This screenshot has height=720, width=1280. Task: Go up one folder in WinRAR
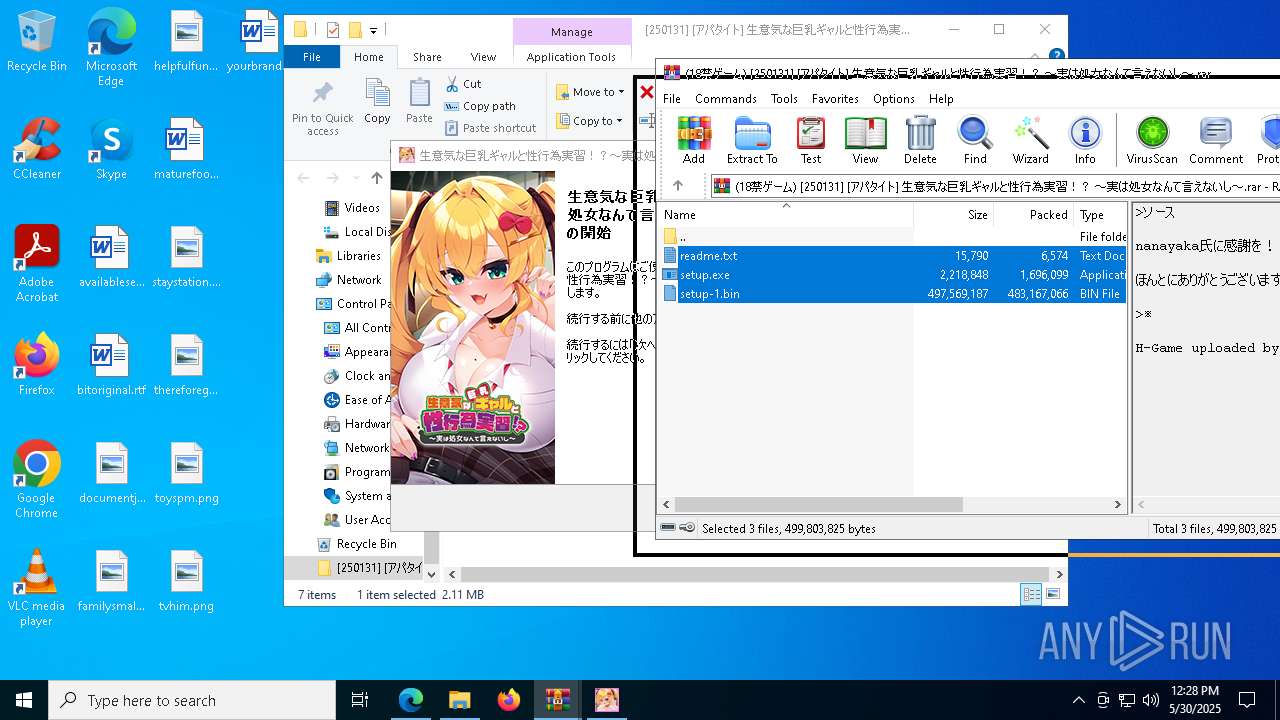tap(678, 186)
